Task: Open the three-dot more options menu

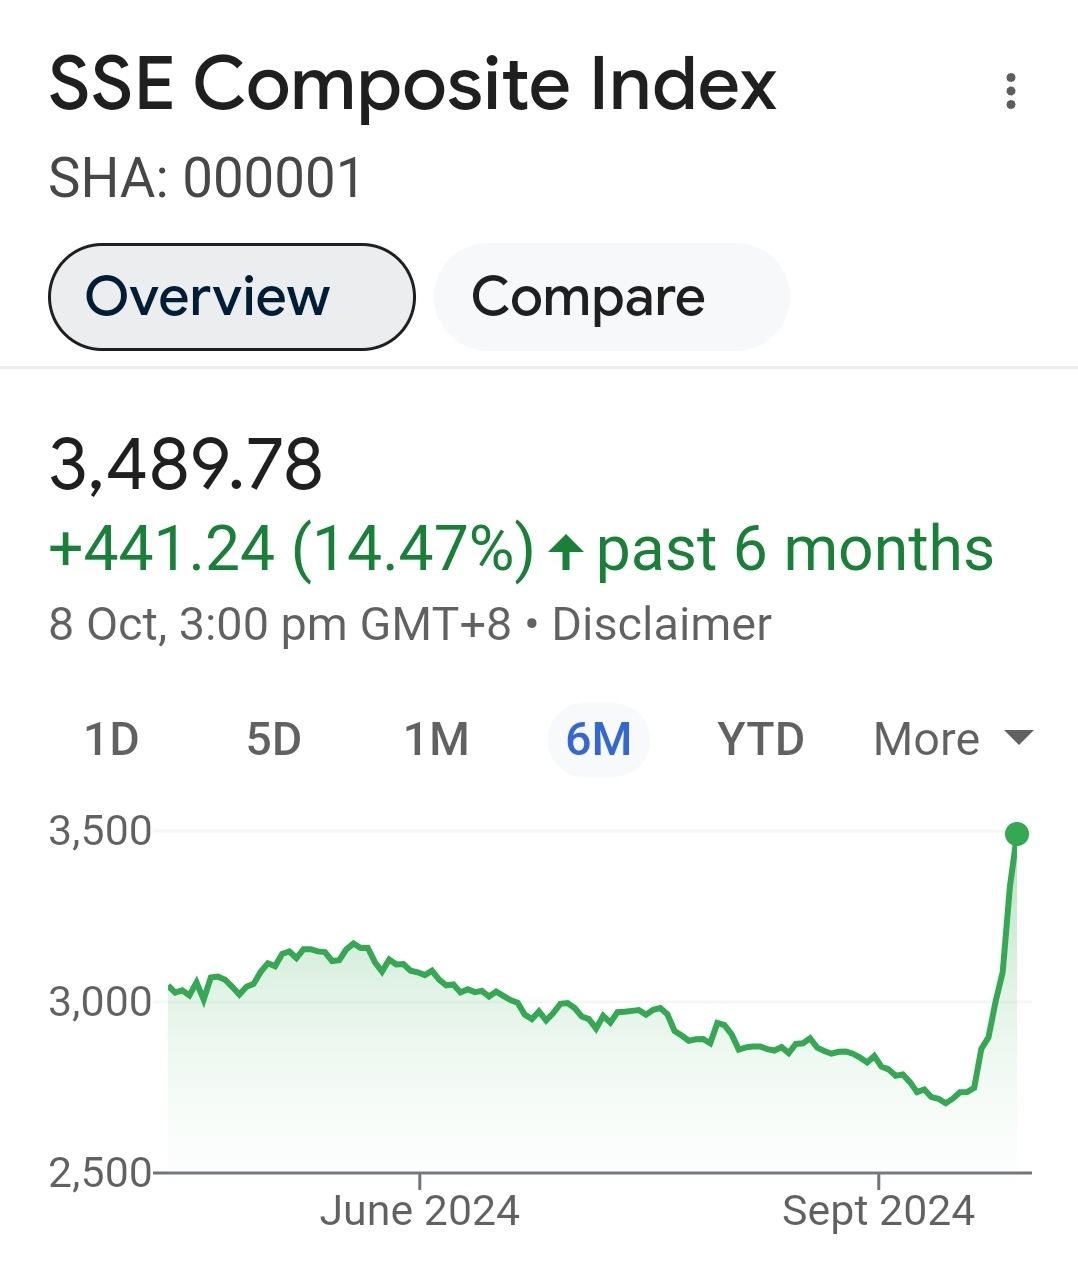Action: [1011, 91]
